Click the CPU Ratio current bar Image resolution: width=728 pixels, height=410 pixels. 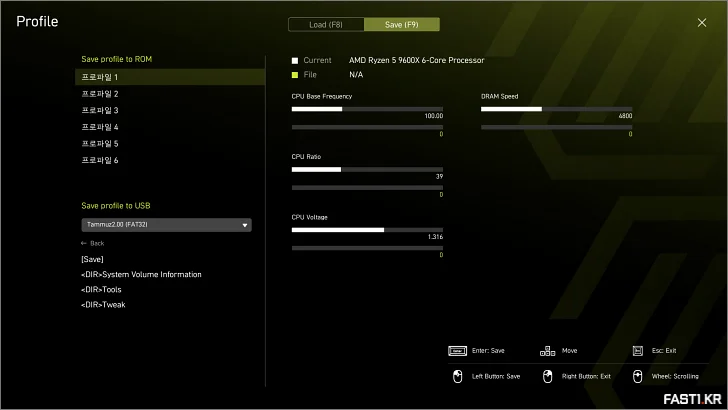pos(367,169)
